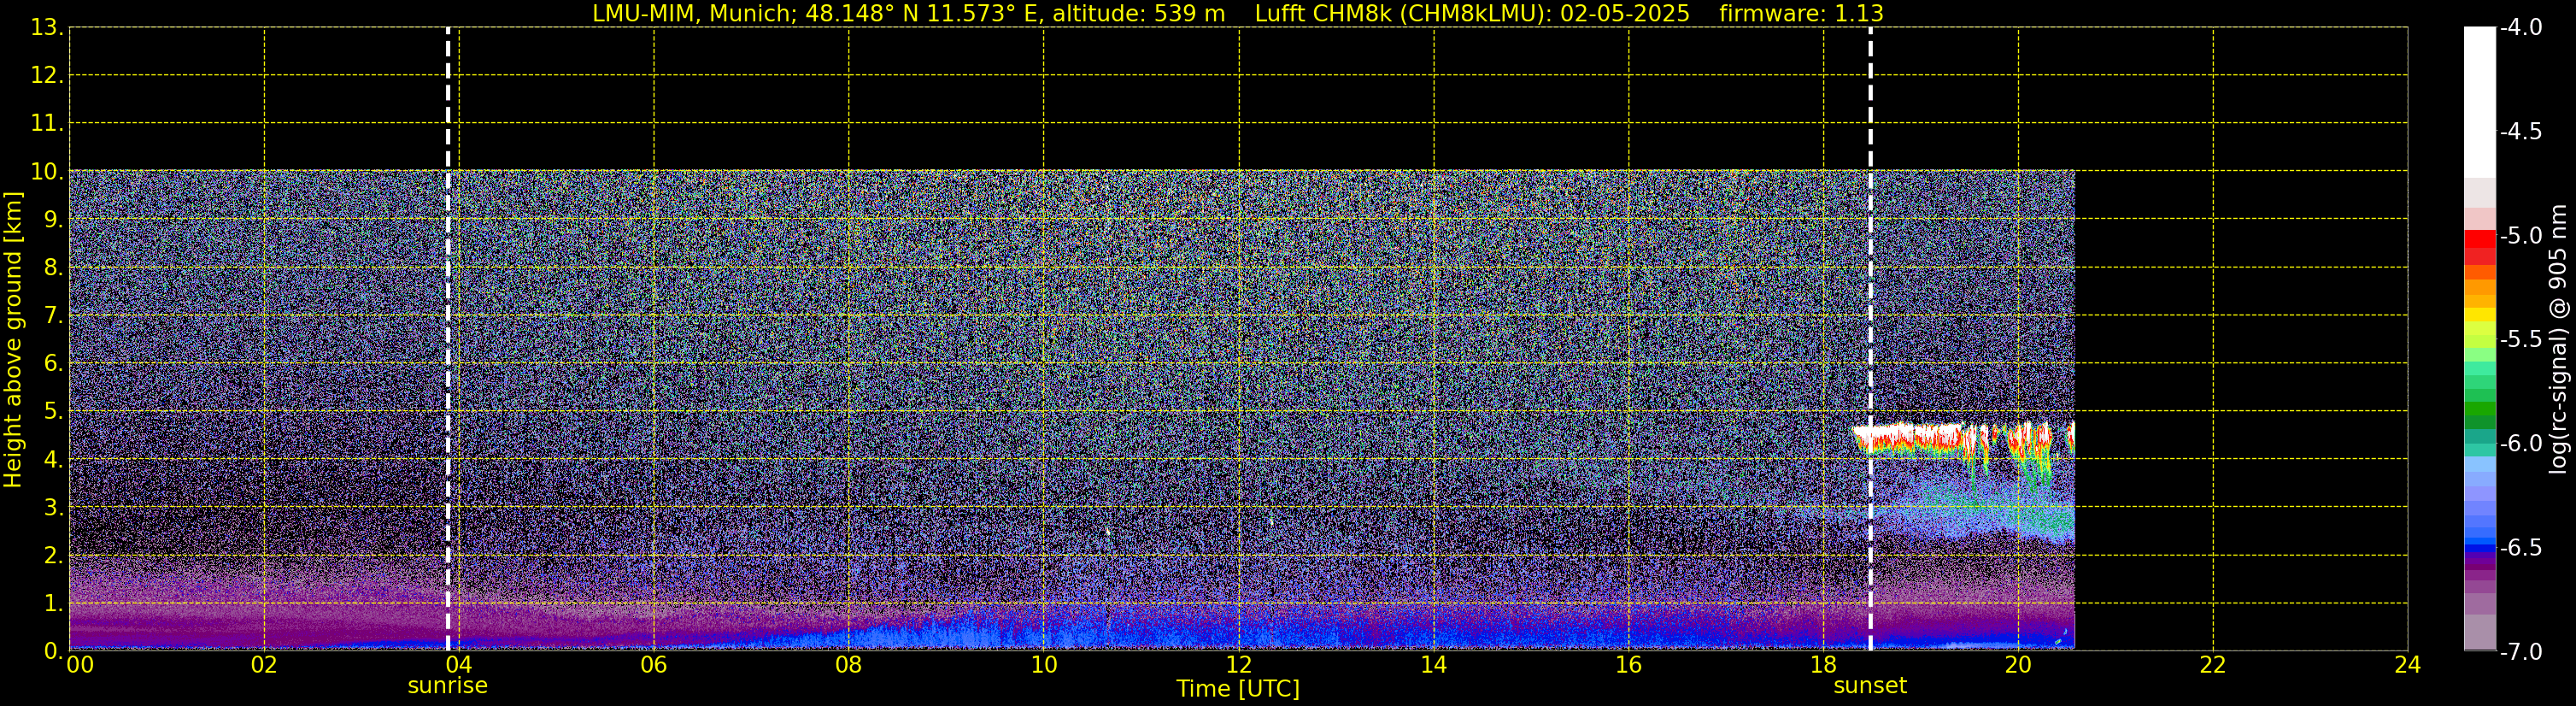Click the Height above ground [km] axis title
Viewport: 2576px width, 706px height.
[13, 339]
